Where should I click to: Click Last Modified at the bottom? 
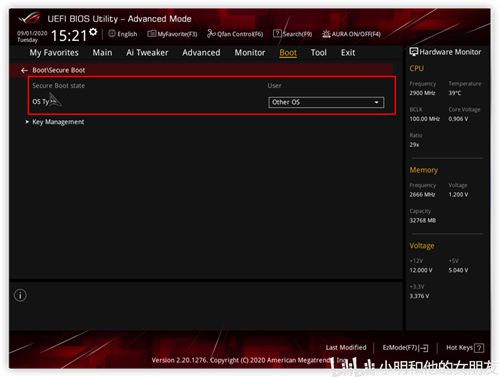(x=346, y=348)
